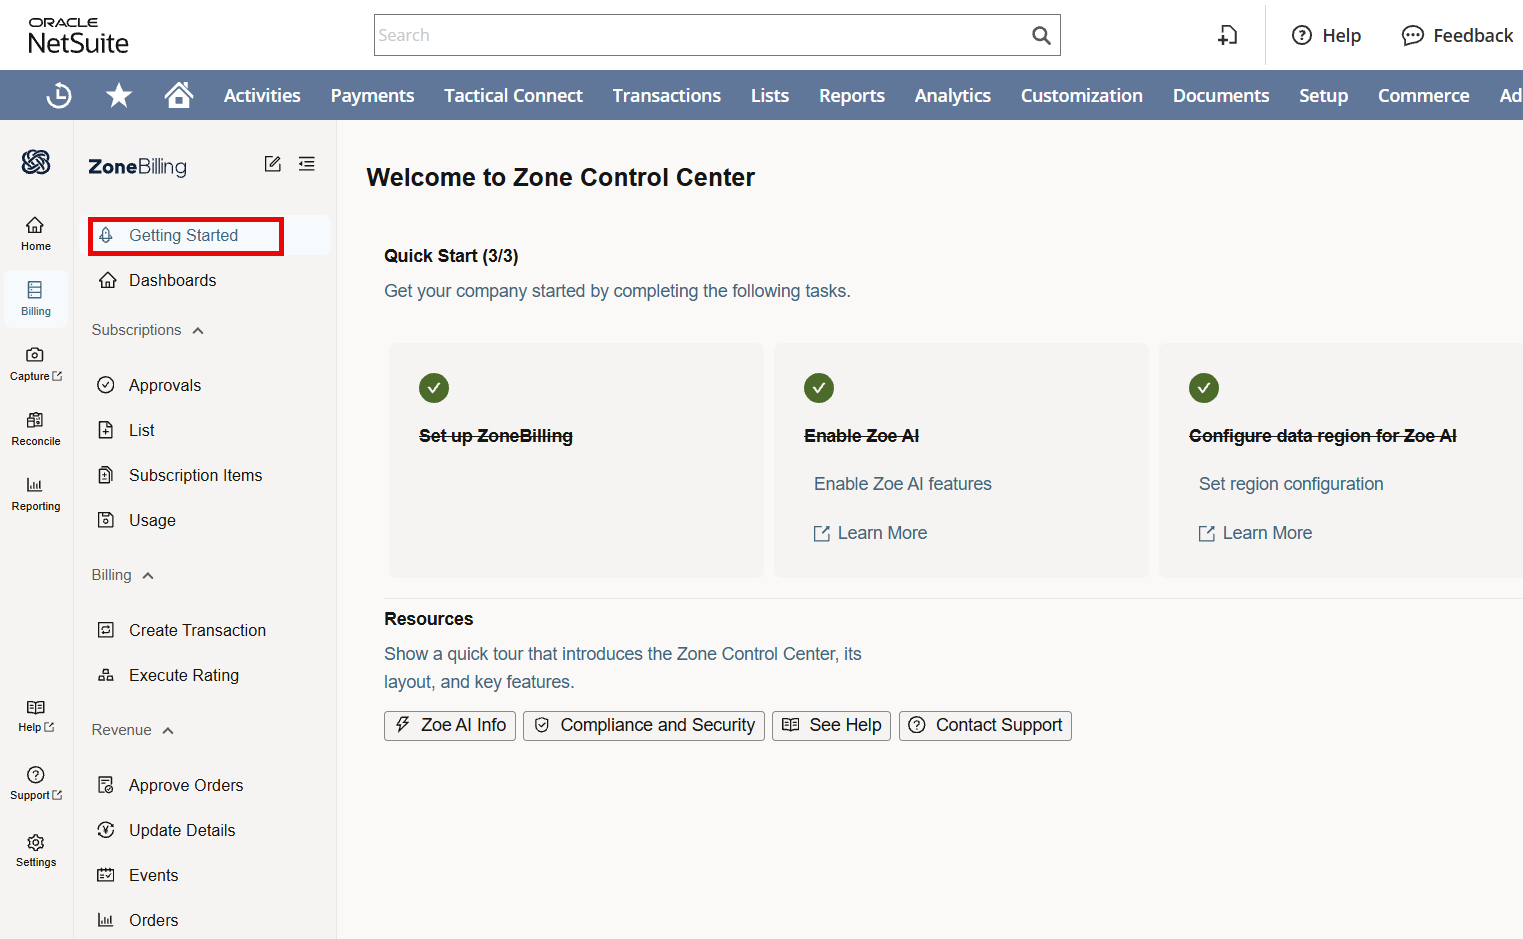Open Reconcile in the Zone sidebar

(x=36, y=429)
